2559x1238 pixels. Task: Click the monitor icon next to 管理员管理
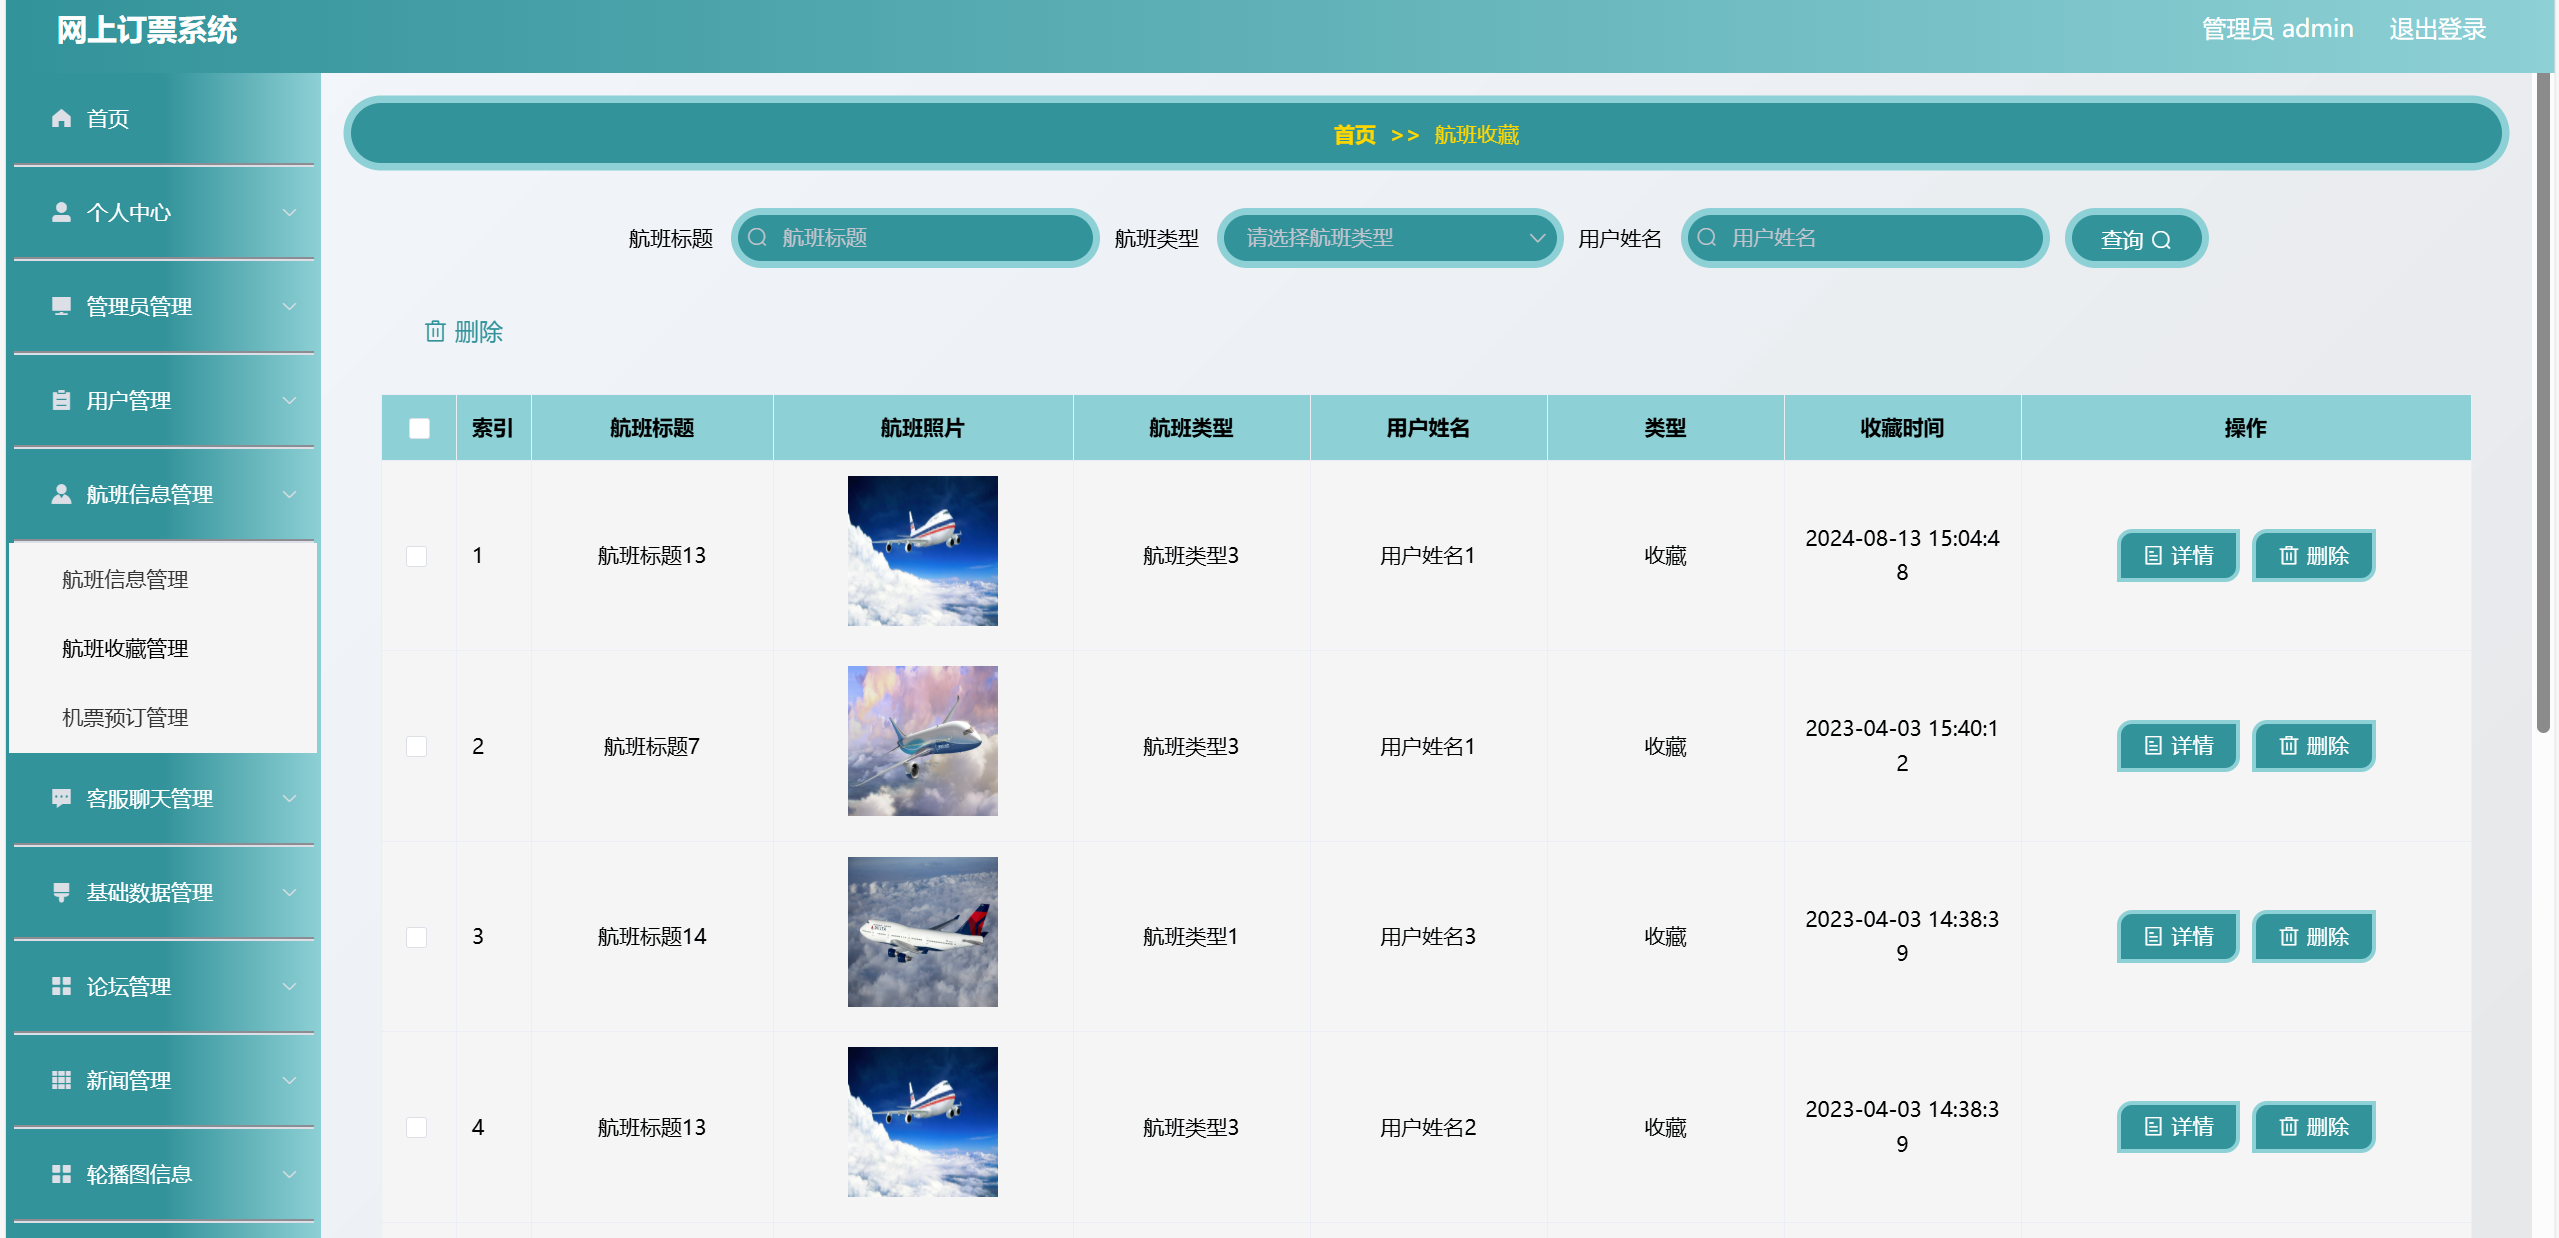[x=61, y=306]
